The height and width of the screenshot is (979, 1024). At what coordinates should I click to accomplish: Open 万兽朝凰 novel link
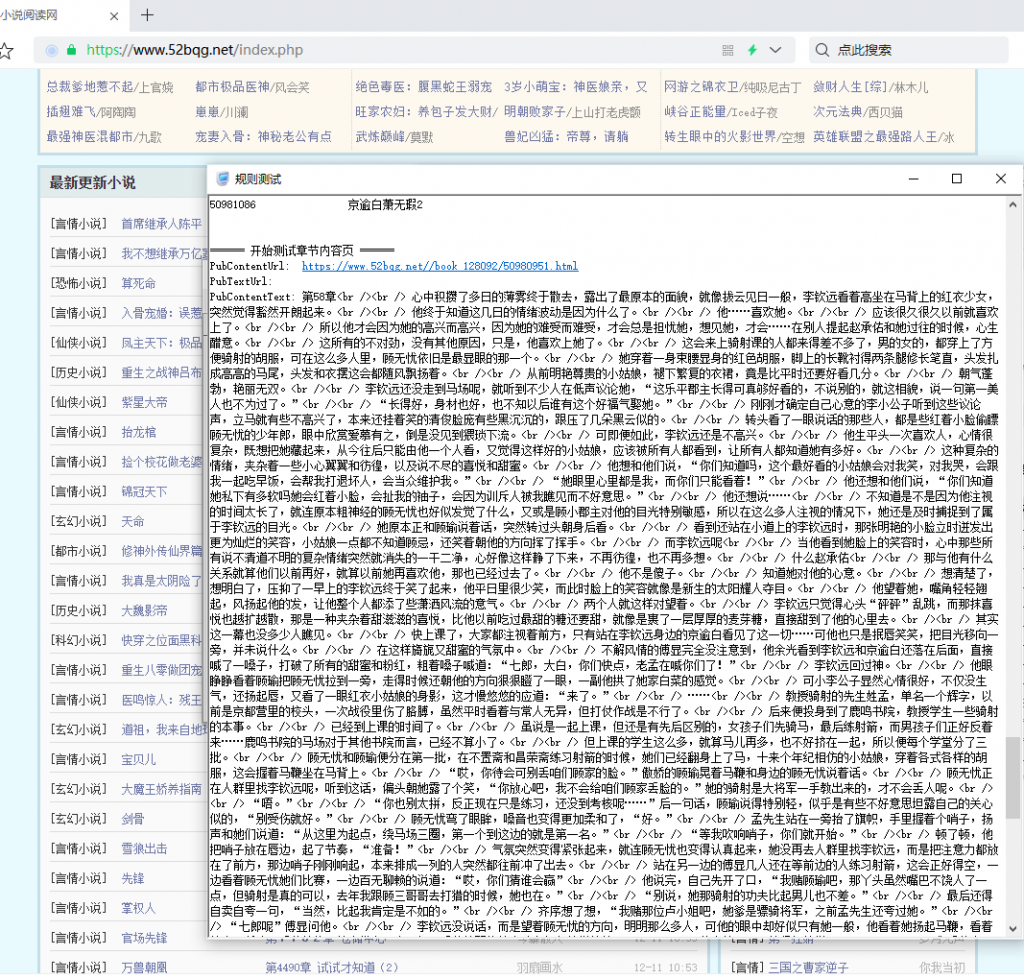144,967
